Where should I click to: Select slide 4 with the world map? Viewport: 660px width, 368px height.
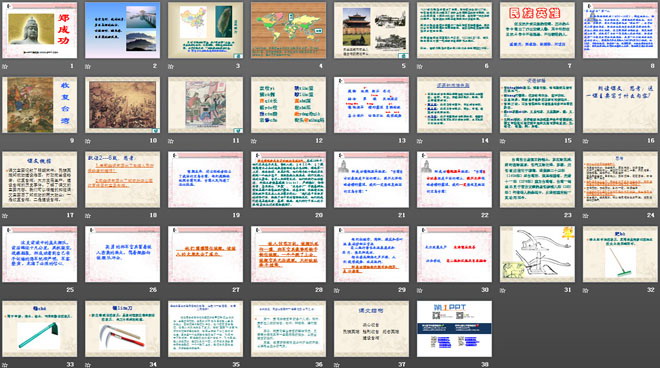(288, 30)
